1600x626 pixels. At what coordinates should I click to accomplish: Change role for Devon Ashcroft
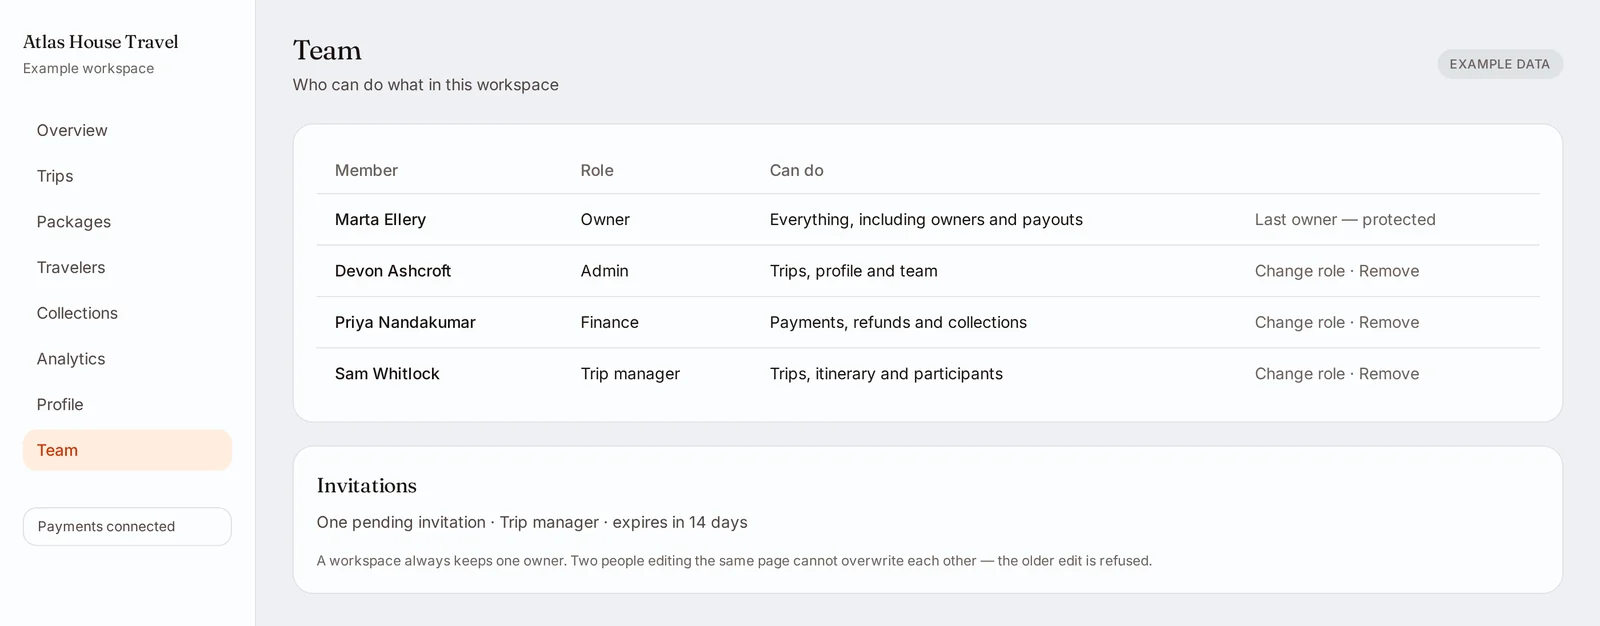click(1299, 271)
